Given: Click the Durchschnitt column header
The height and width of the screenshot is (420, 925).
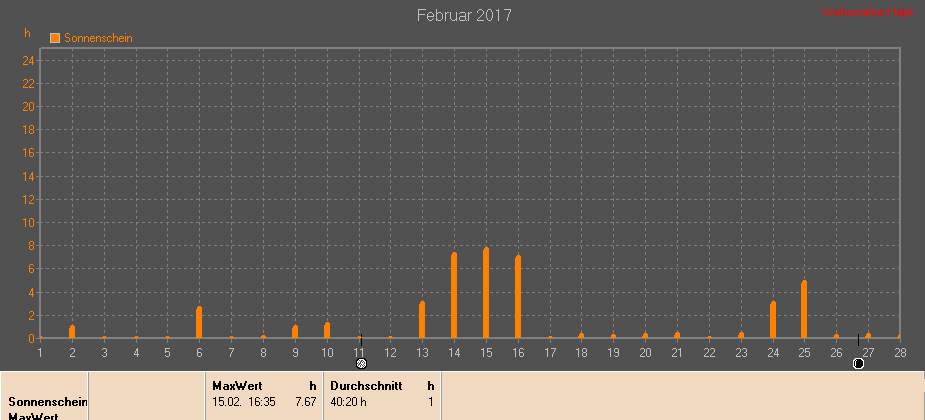Looking at the screenshot, I should click(366, 386).
